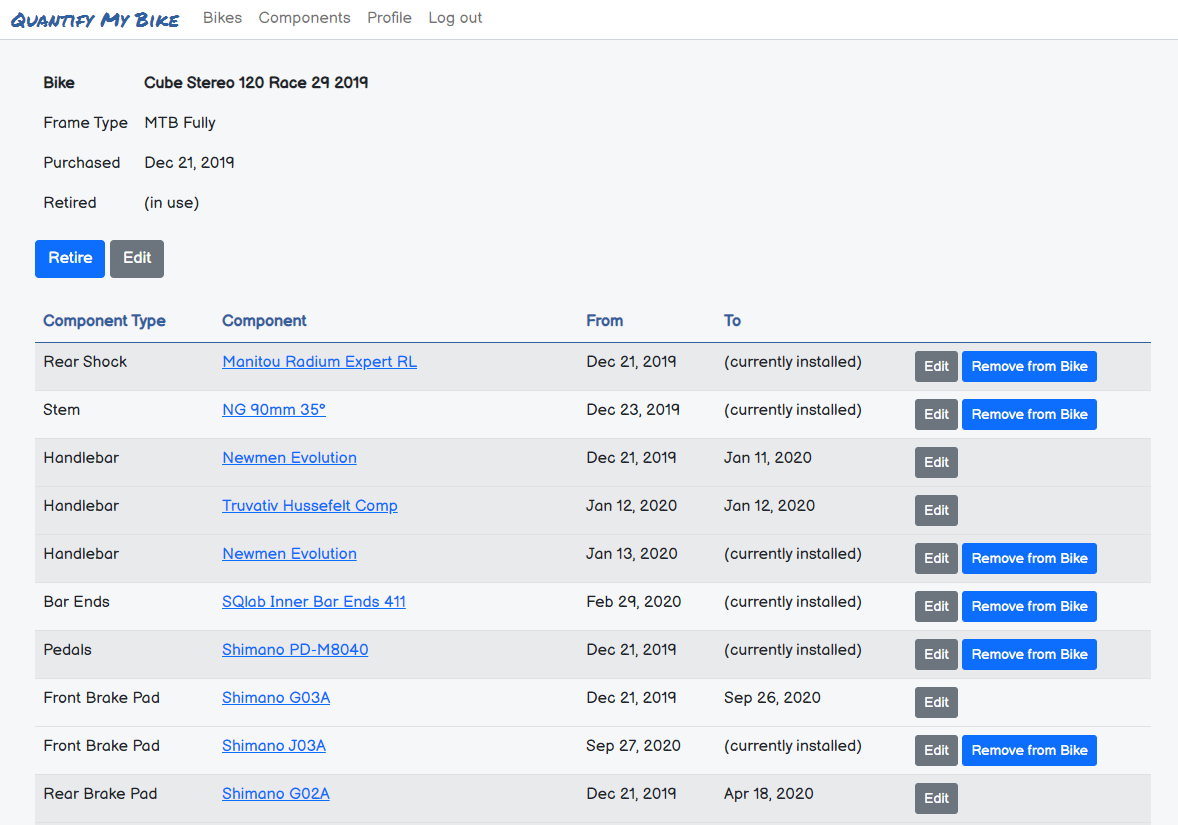Edit the Shimano G02A rear brake pad row
Image resolution: width=1178 pixels, height=825 pixels.
point(936,799)
